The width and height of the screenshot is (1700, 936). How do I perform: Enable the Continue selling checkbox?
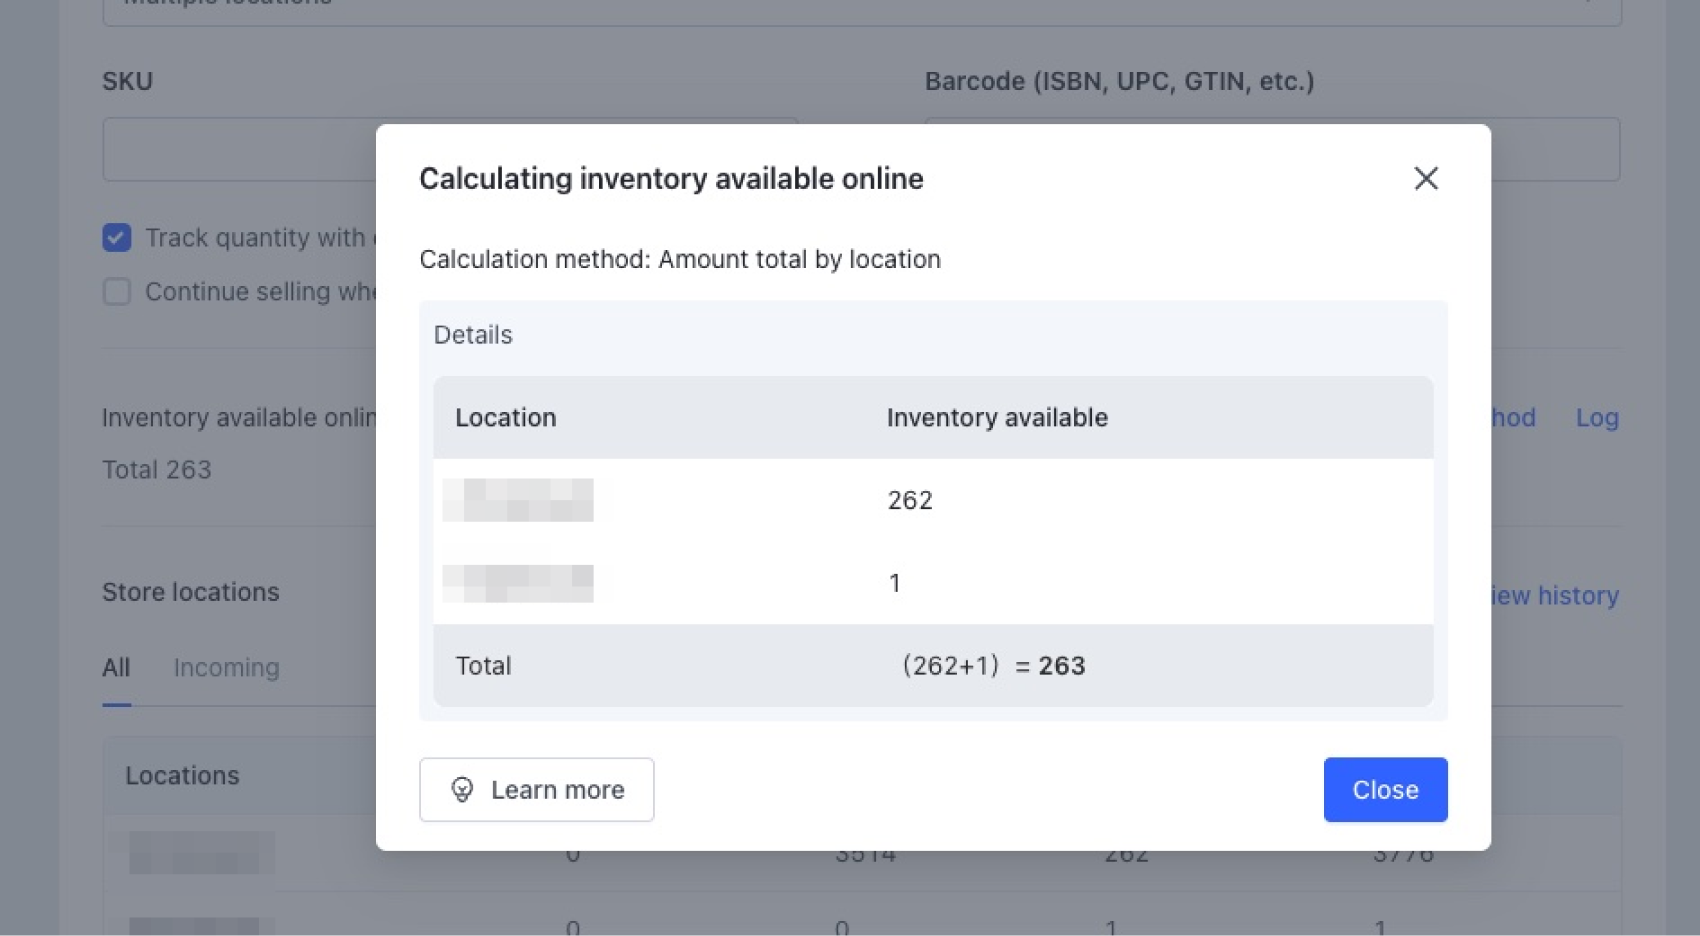117,292
